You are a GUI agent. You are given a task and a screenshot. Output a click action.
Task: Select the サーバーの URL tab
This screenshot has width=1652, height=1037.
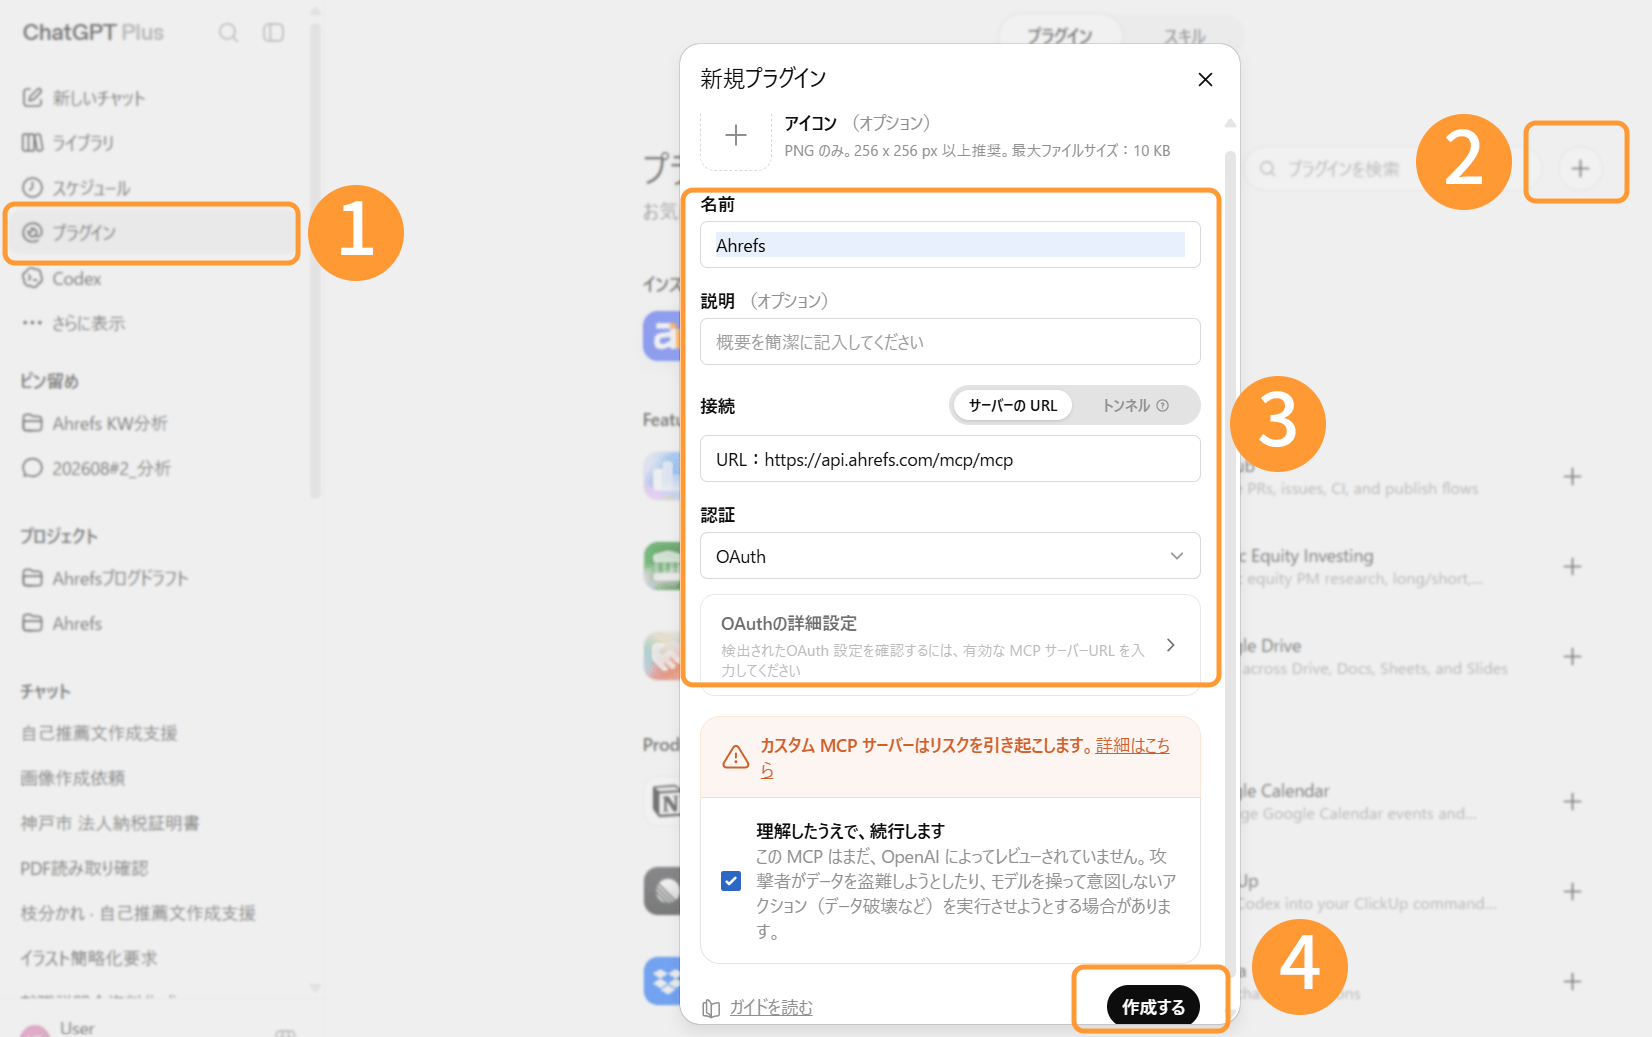tap(1012, 405)
